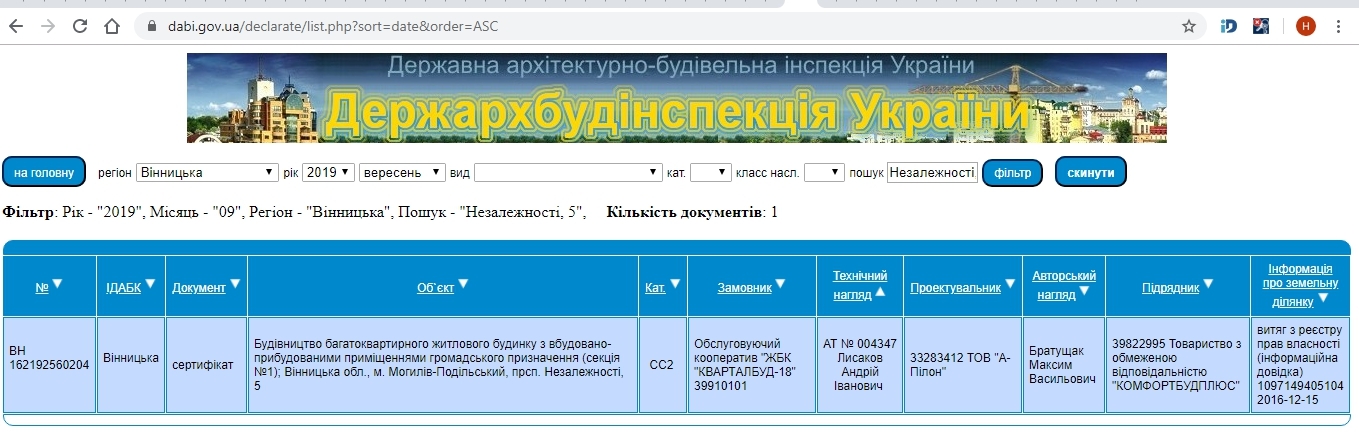Open the Chrome profile avatar
Screen dimensions: 1359x443
(1306, 27)
